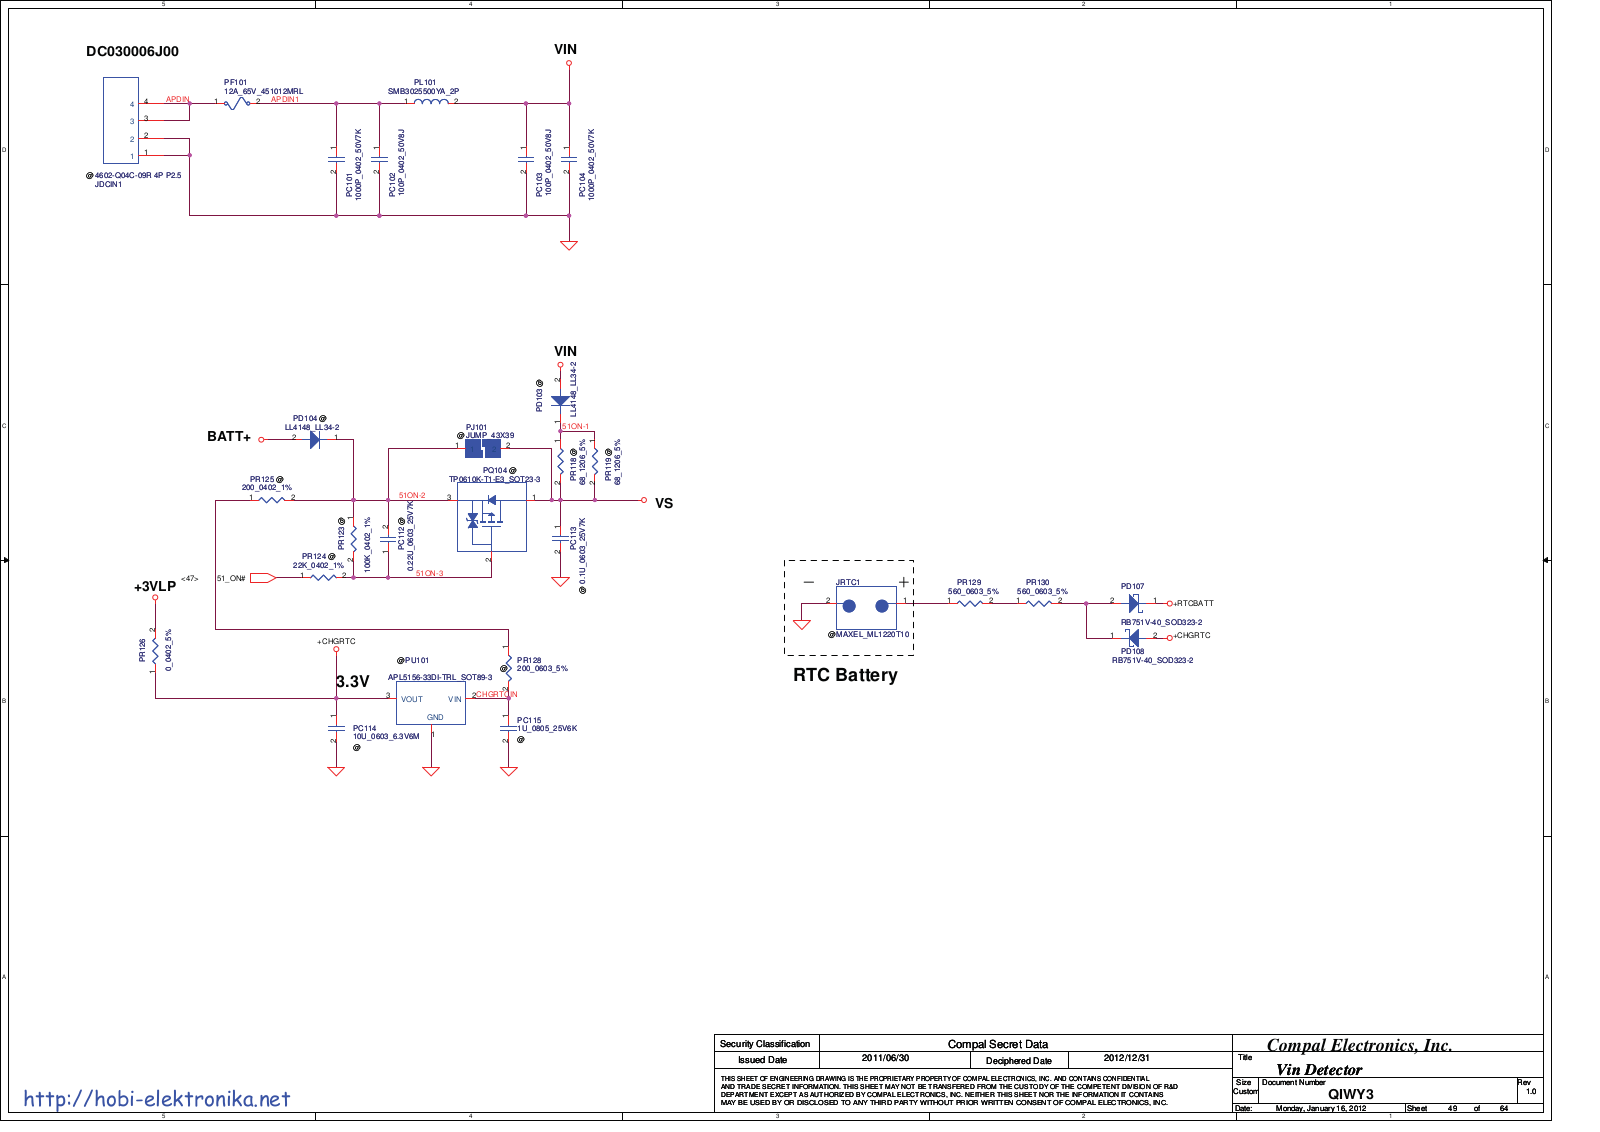Click the Monday, January 16, 2012 date
This screenshot has height=1132, width=1600.
(1320, 1108)
